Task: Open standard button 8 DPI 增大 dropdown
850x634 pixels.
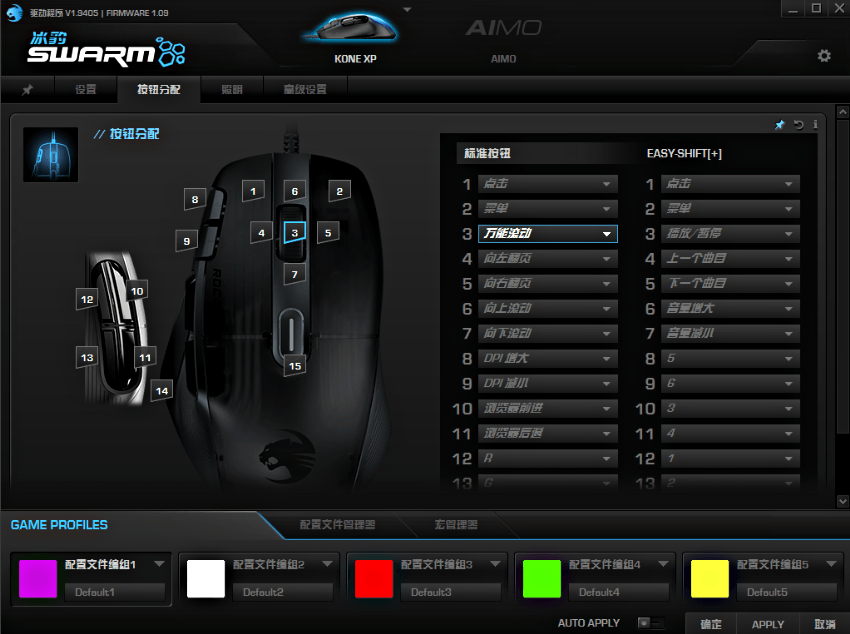Action: pos(548,358)
